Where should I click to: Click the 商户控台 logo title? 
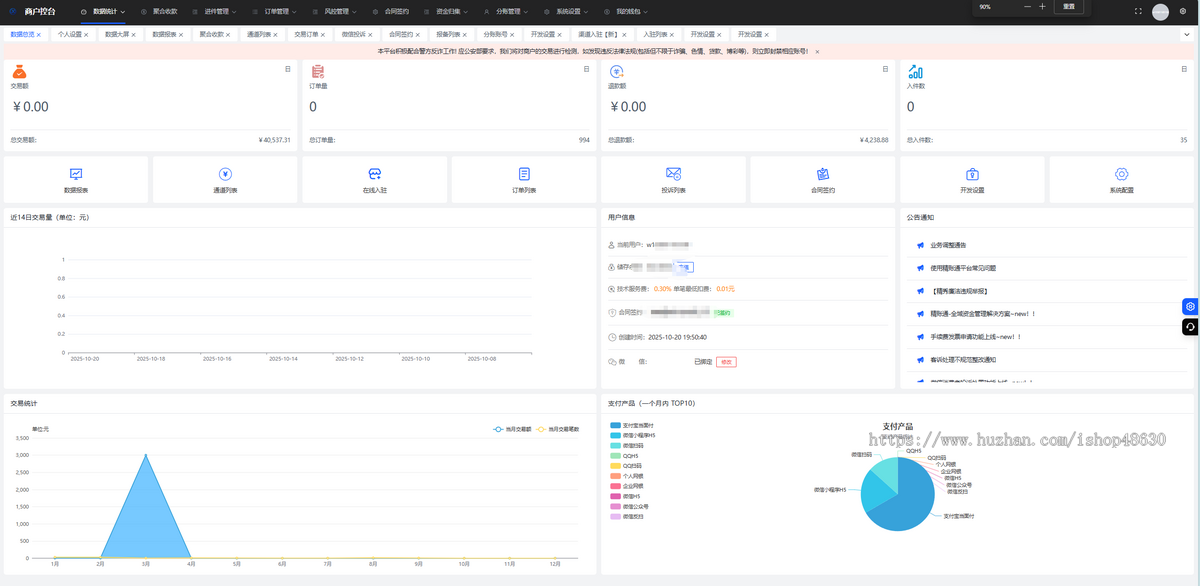point(40,11)
